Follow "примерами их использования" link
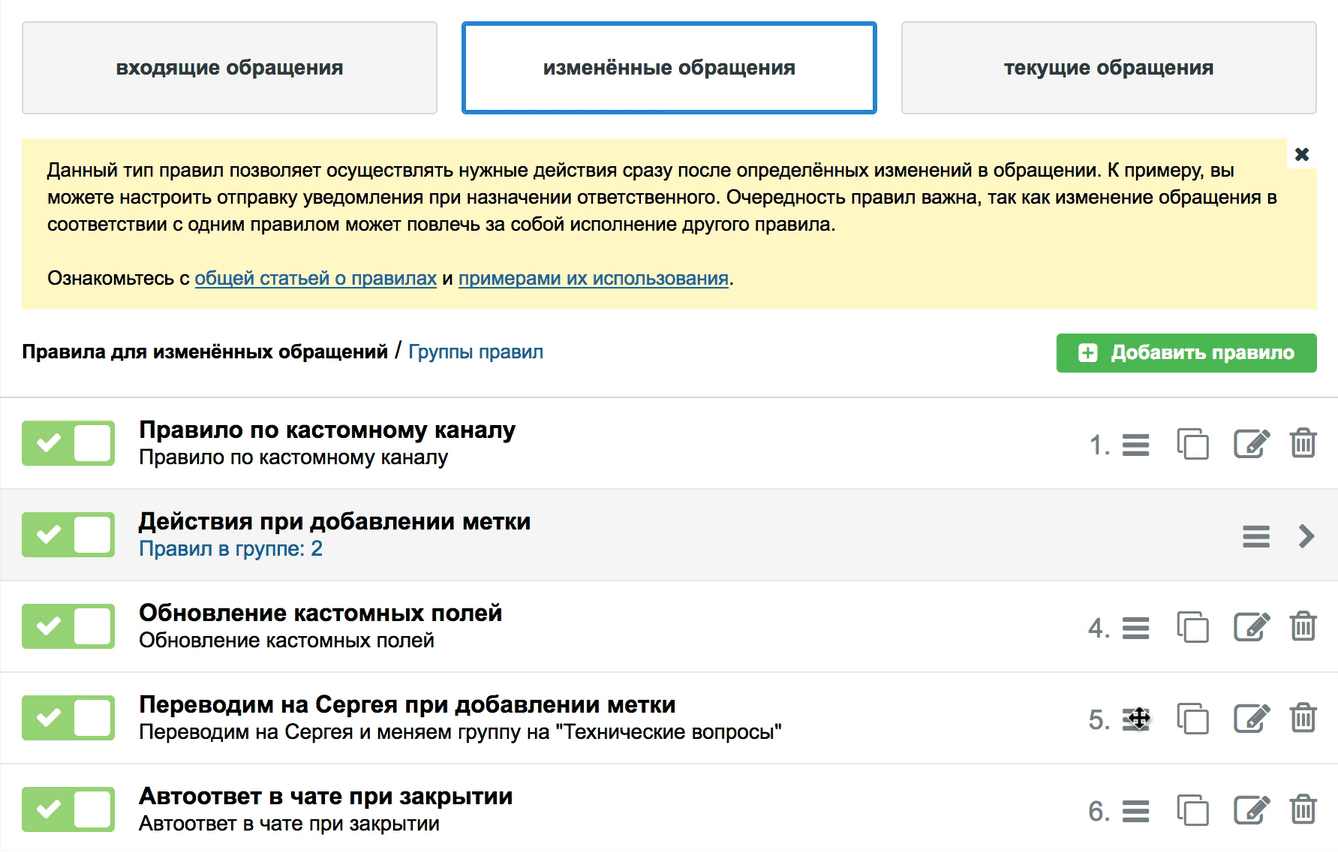1338x852 pixels. tap(593, 278)
